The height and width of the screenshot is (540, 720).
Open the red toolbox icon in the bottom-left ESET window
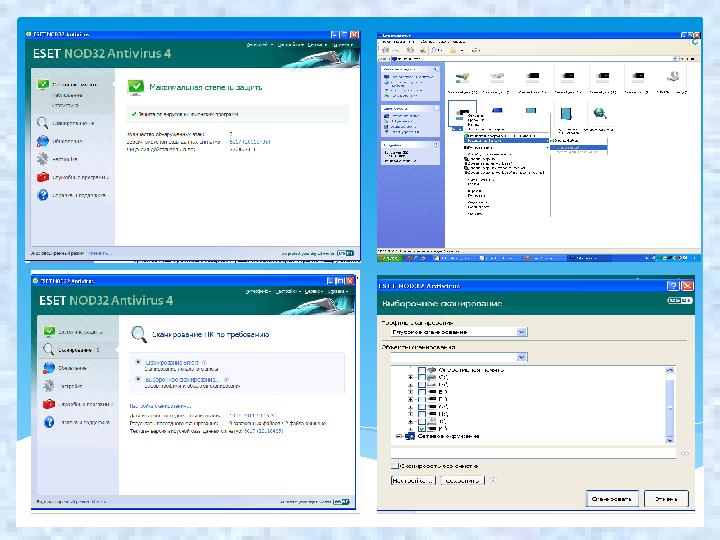[49, 404]
